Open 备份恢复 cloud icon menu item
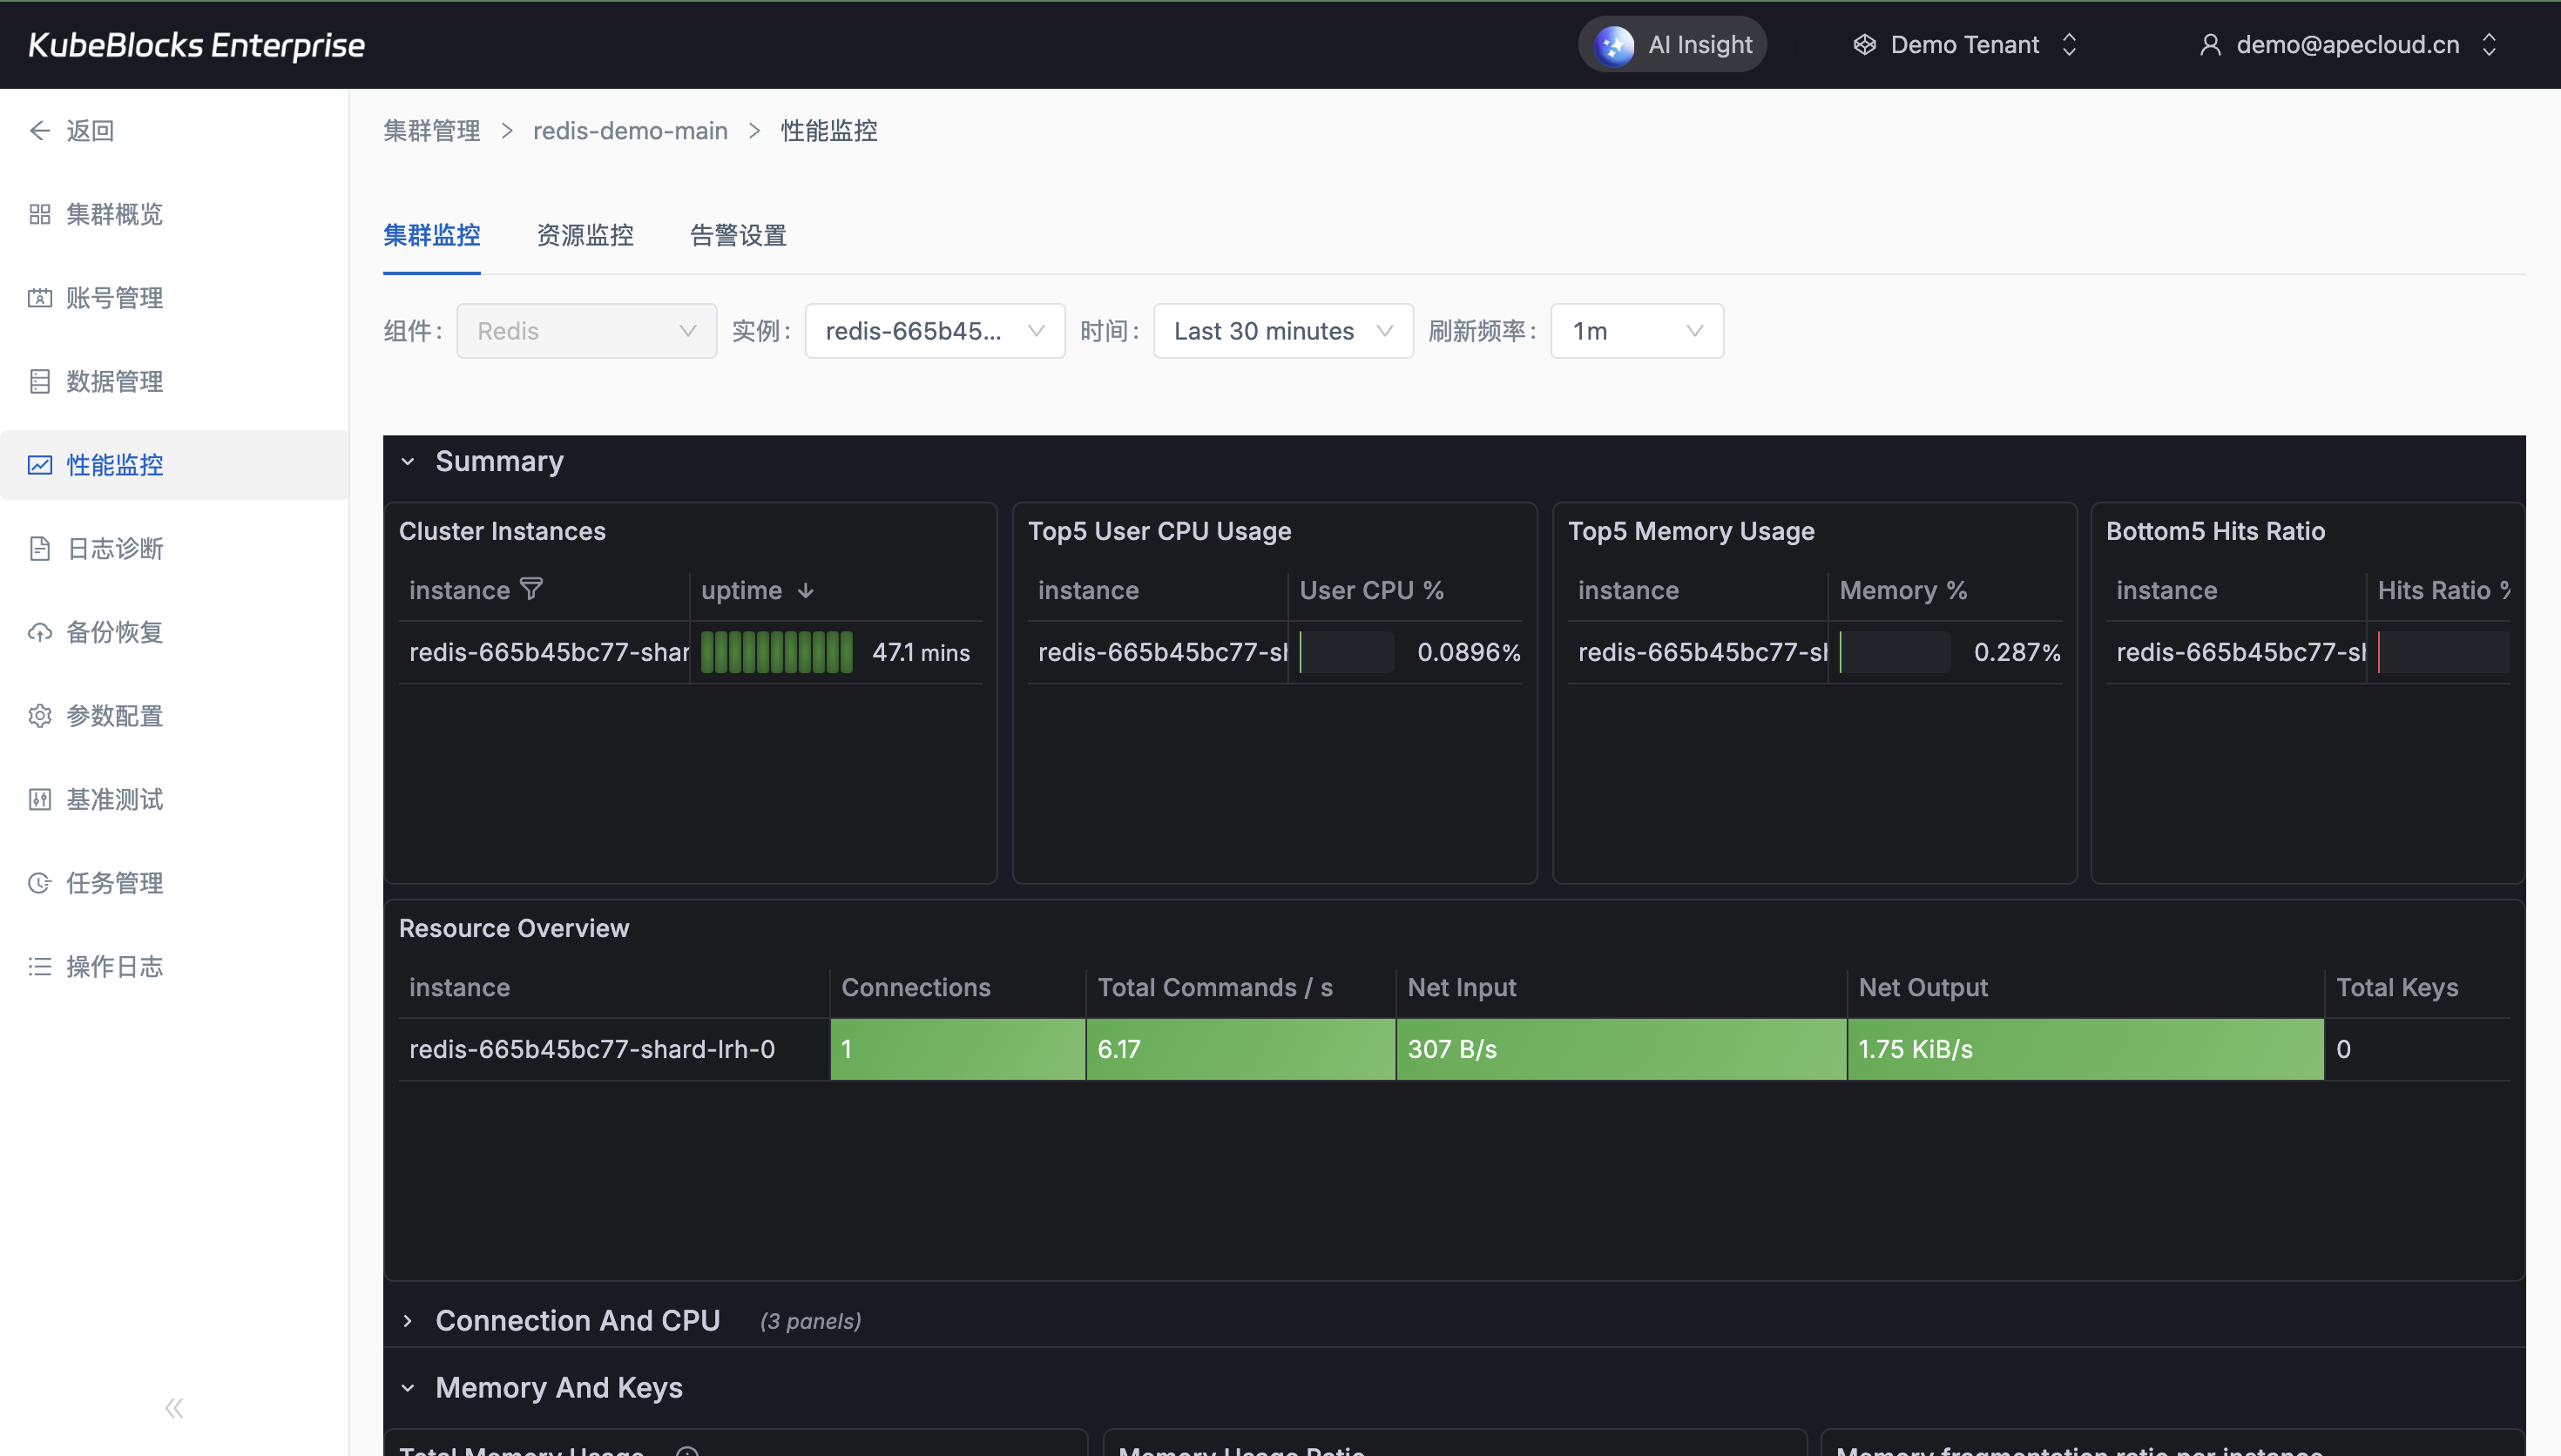2561x1456 pixels. coord(40,633)
